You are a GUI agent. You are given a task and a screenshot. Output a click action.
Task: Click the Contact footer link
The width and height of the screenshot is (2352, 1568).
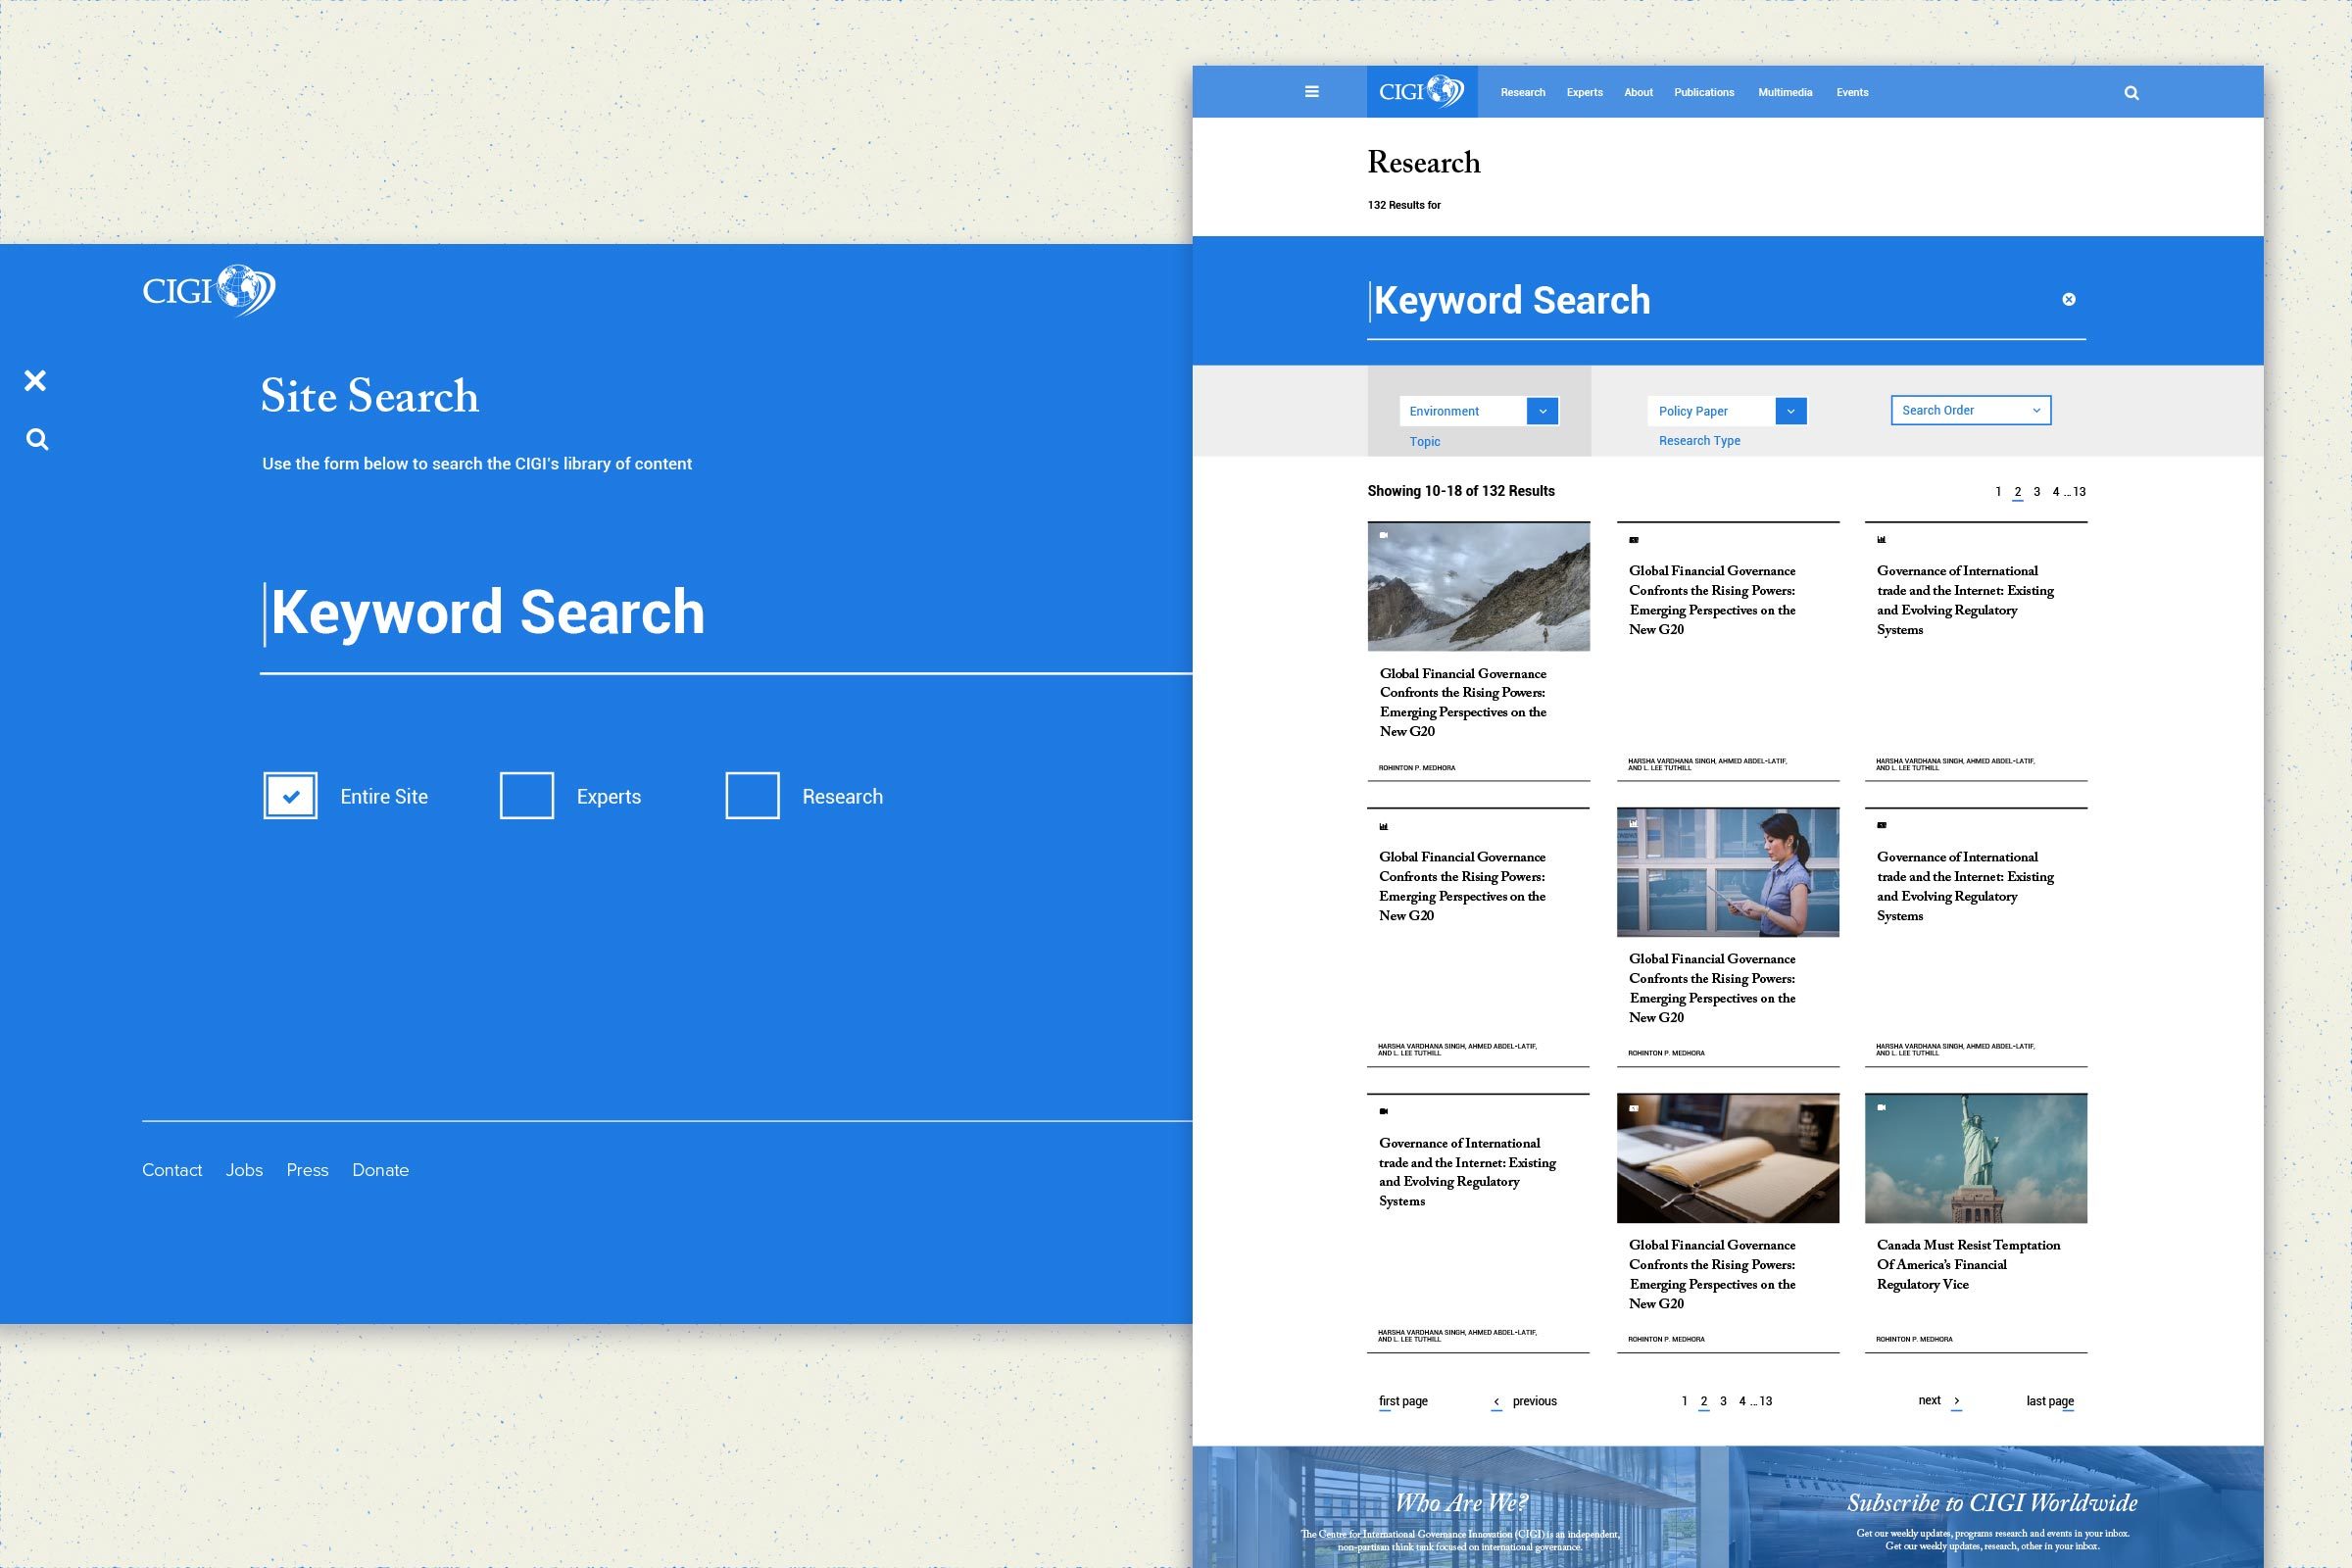[172, 1170]
